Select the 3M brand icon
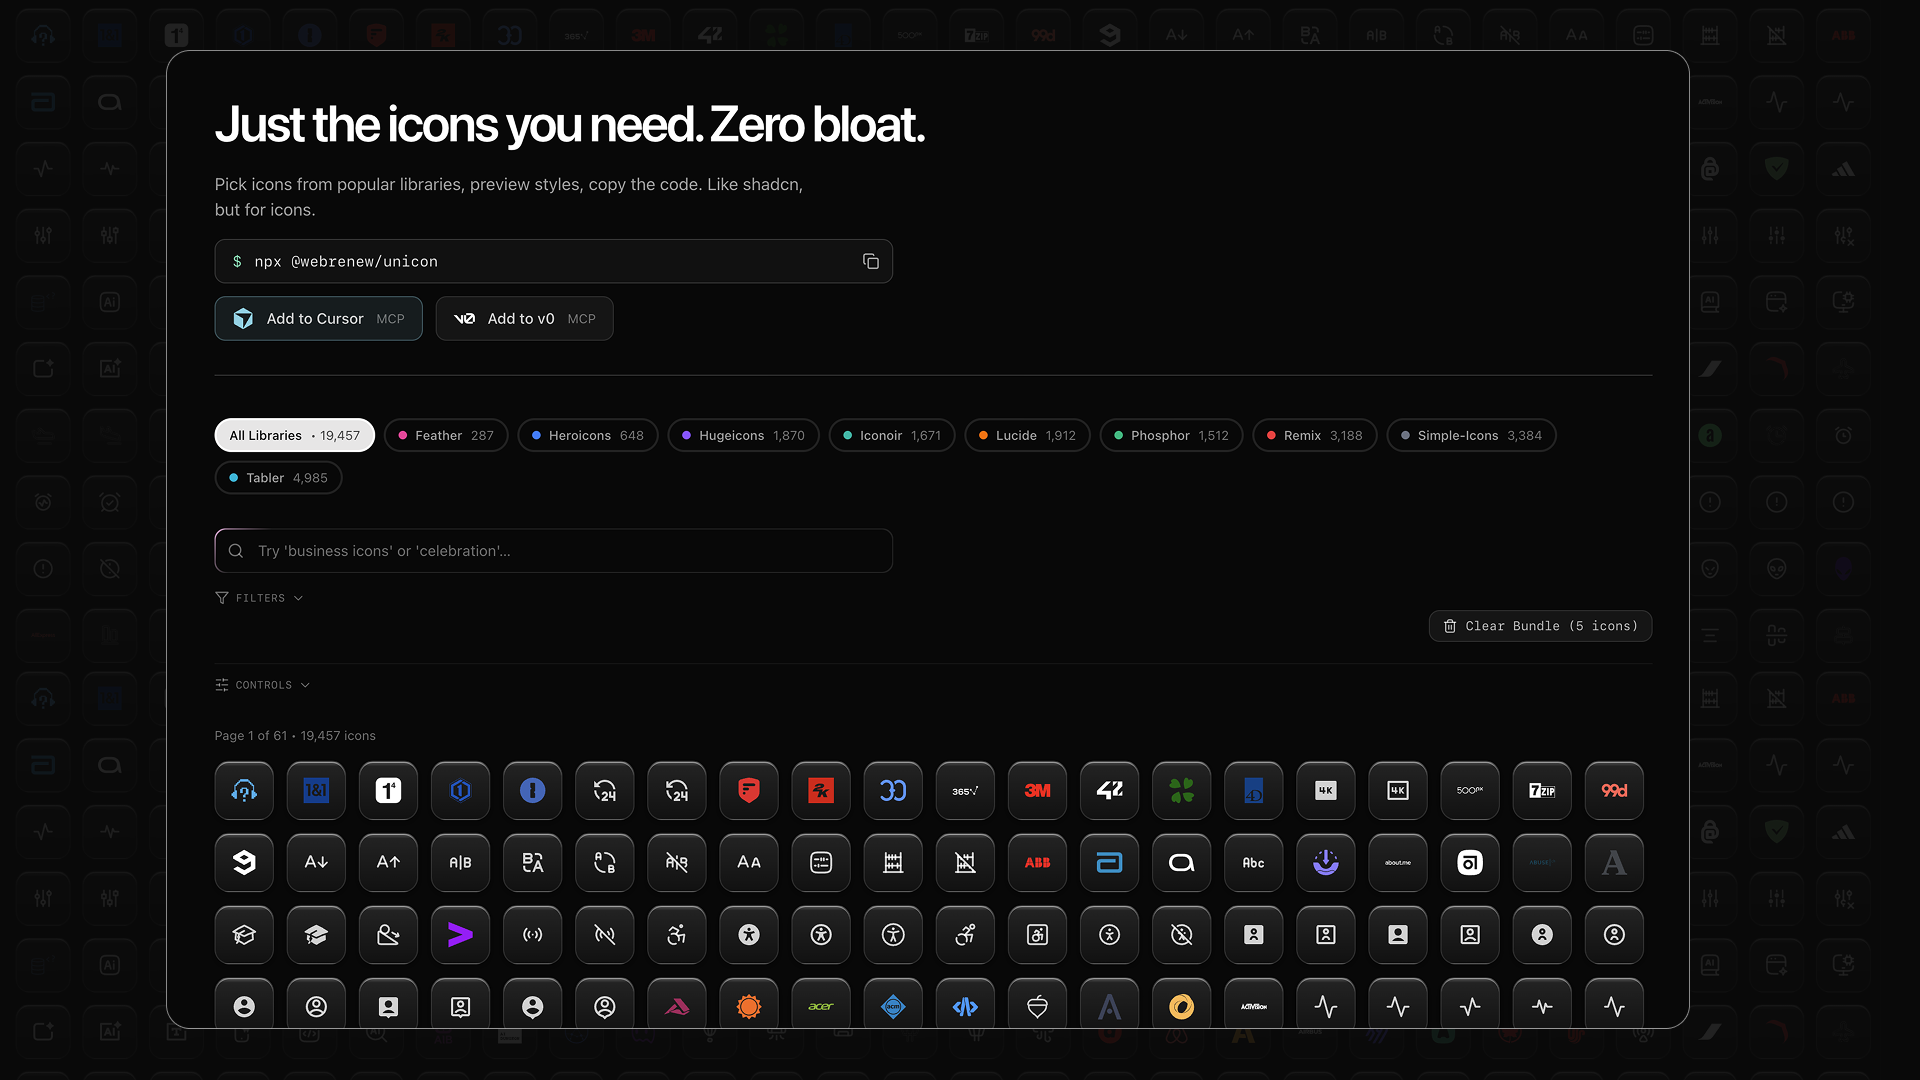This screenshot has width=1920, height=1080. pos(1037,790)
